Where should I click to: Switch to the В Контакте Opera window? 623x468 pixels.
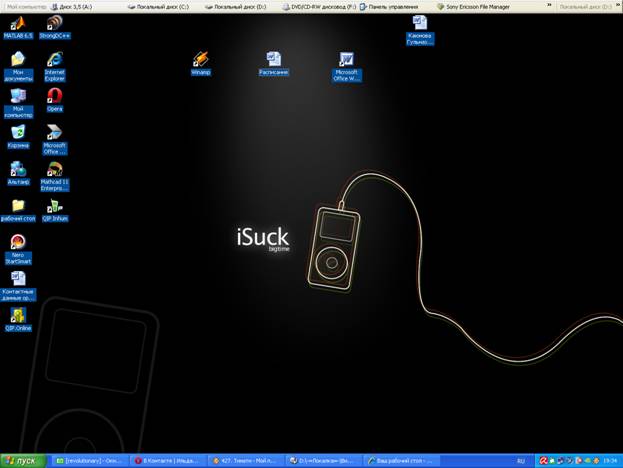pos(169,461)
